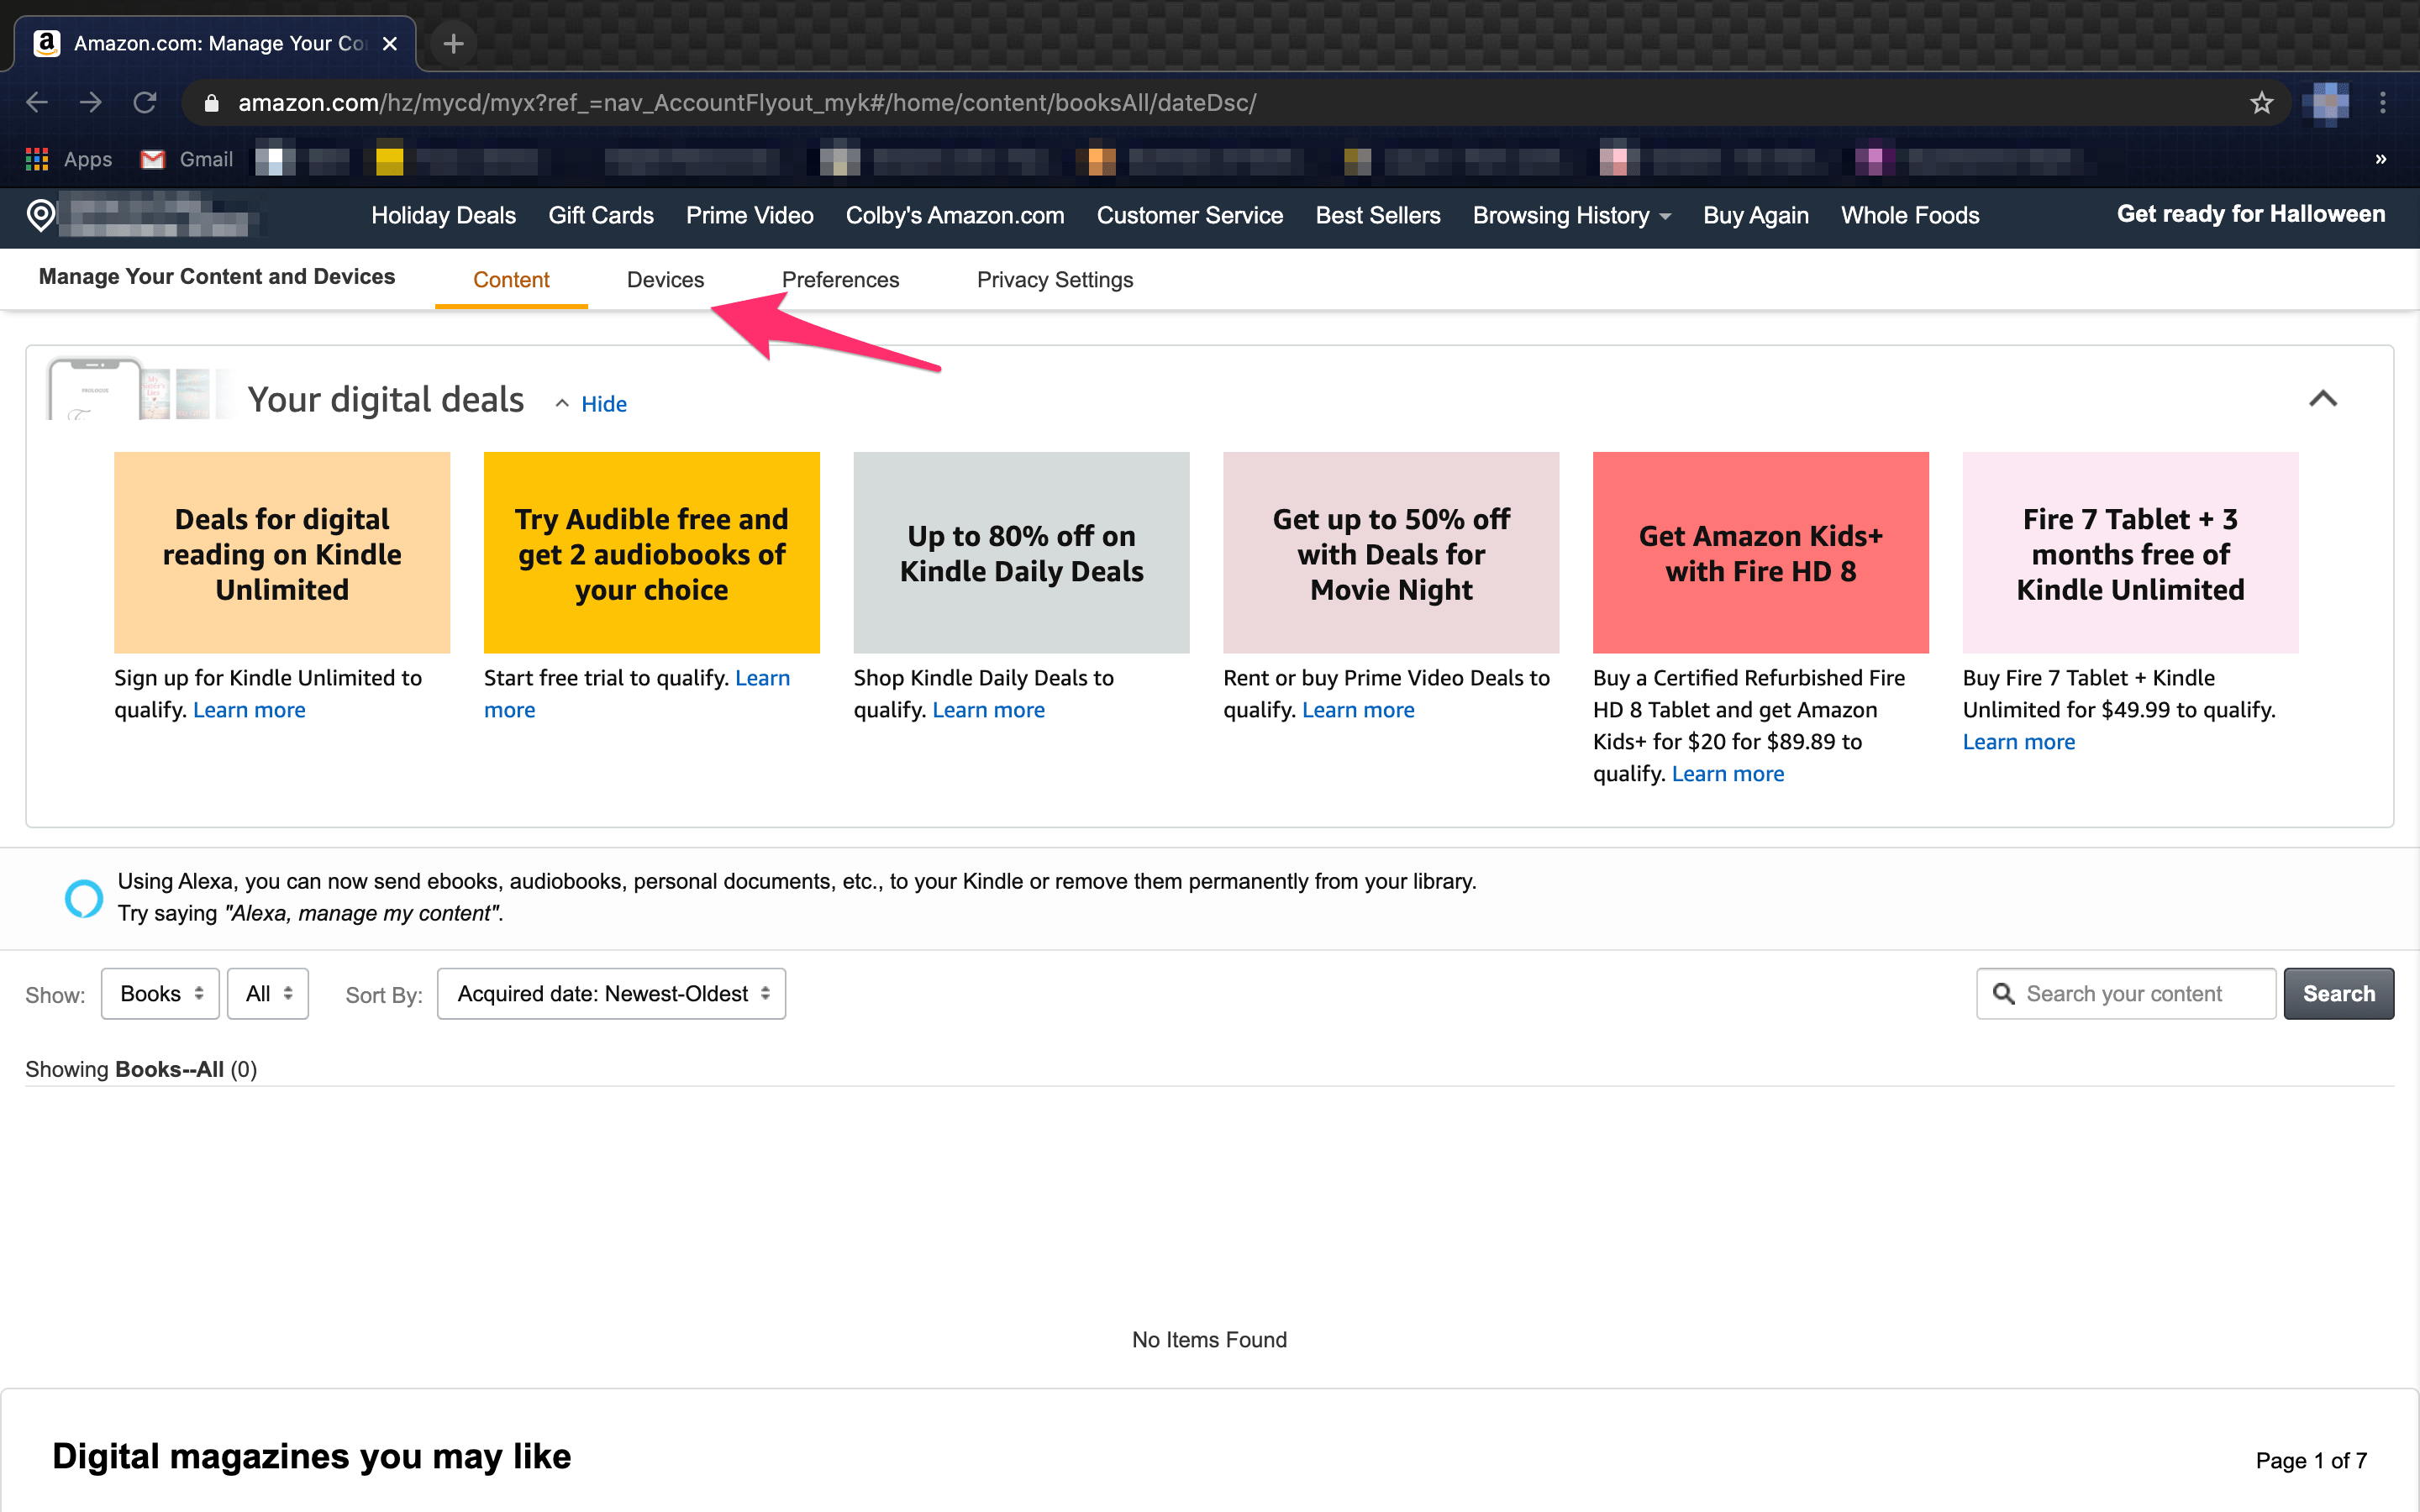Open the Books show dropdown
Viewport: 2420px width, 1512px height.
[160, 994]
